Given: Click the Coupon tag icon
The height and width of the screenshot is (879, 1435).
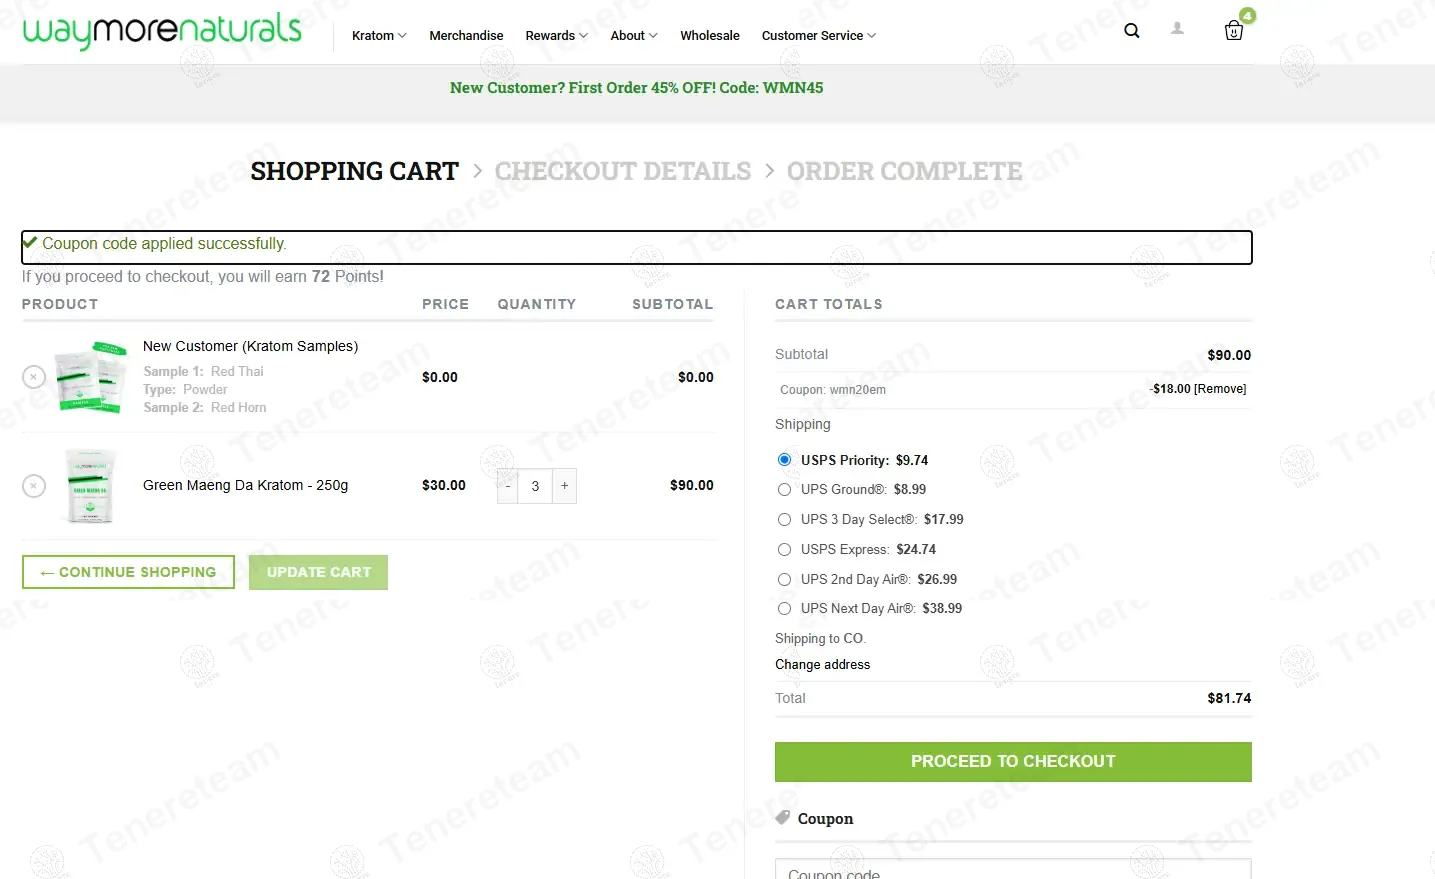Looking at the screenshot, I should coord(783,817).
